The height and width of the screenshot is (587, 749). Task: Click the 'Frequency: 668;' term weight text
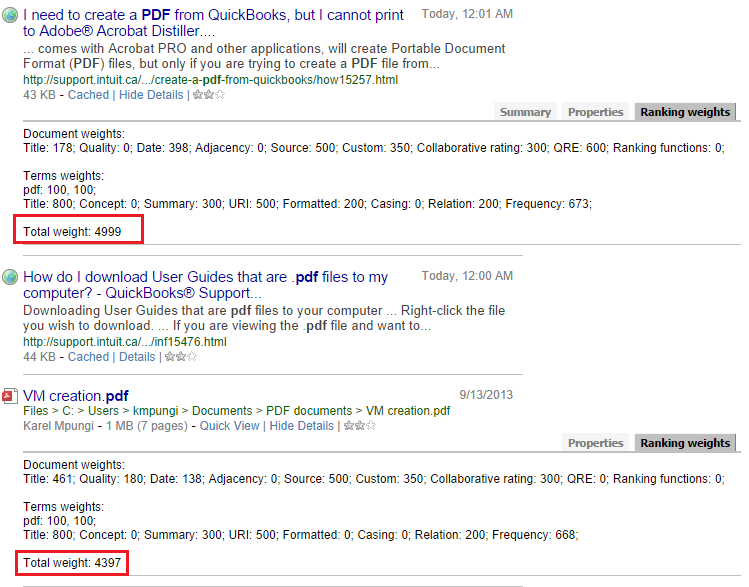coord(535,535)
